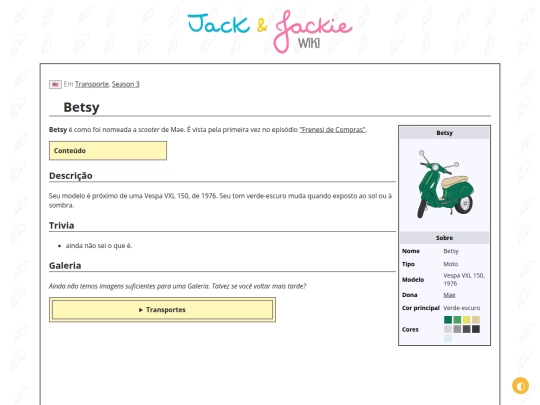Image resolution: width=540 pixels, height=405 pixels.
Task: Toggle the dark mode contrast button
Action: coord(520,386)
